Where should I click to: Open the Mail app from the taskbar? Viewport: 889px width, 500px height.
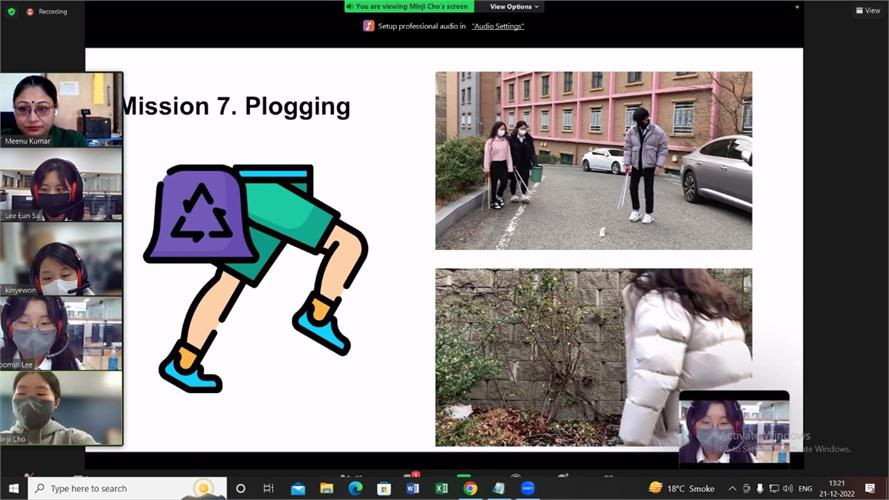click(x=297, y=489)
